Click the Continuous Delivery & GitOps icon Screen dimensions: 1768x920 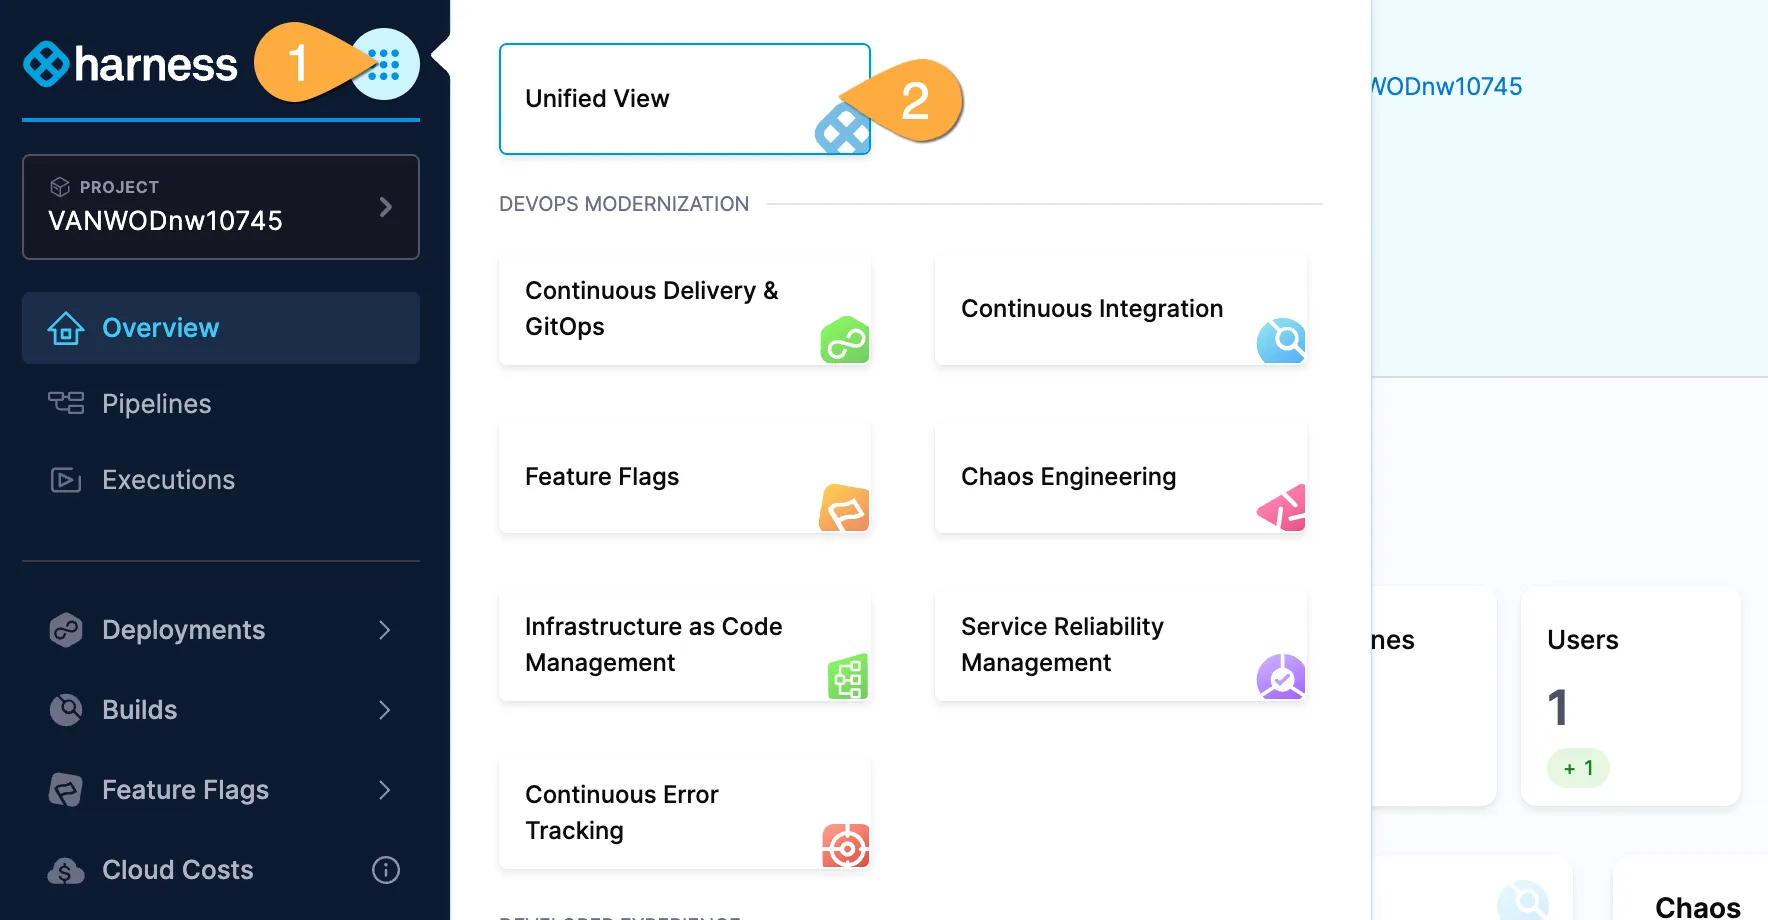pos(845,341)
